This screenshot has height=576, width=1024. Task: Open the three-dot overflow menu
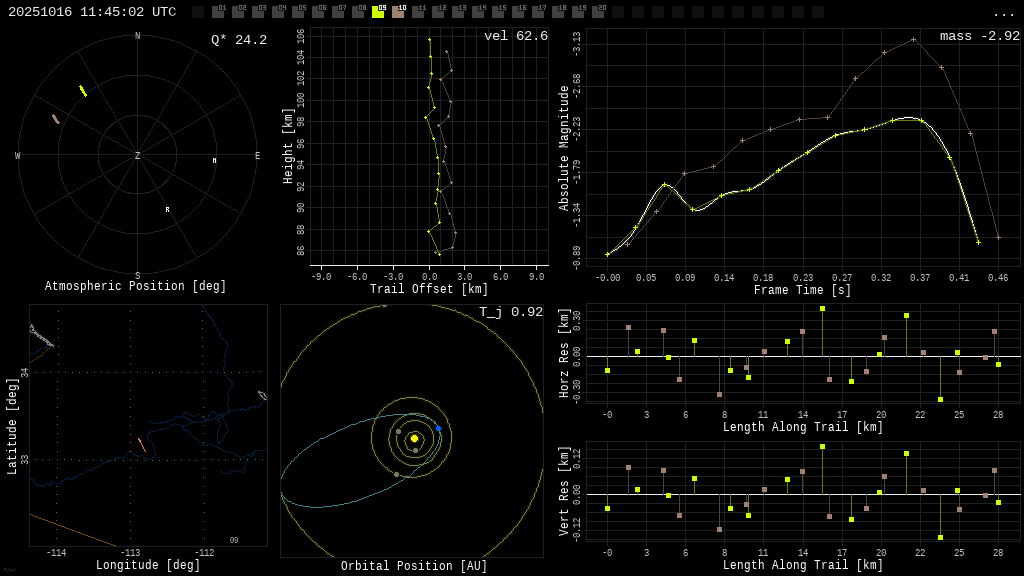(1003, 13)
